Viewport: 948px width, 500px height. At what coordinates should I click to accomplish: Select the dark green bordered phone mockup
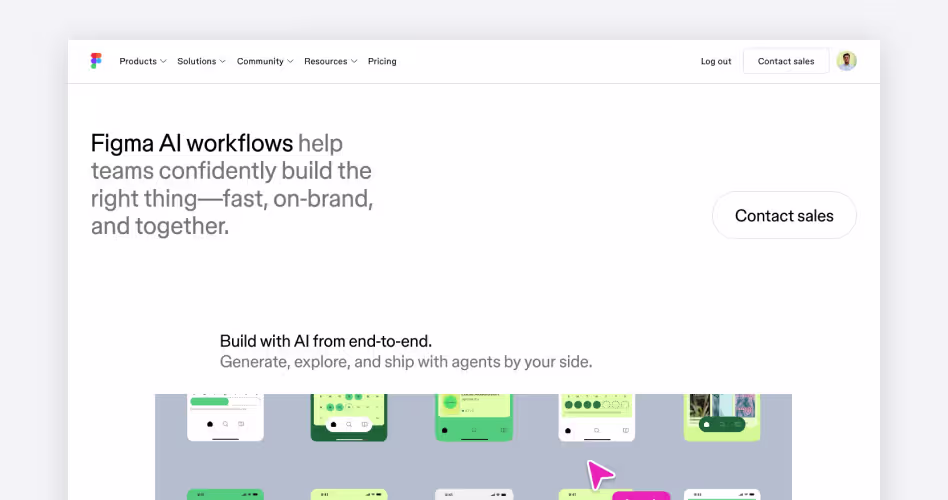tap(349, 418)
